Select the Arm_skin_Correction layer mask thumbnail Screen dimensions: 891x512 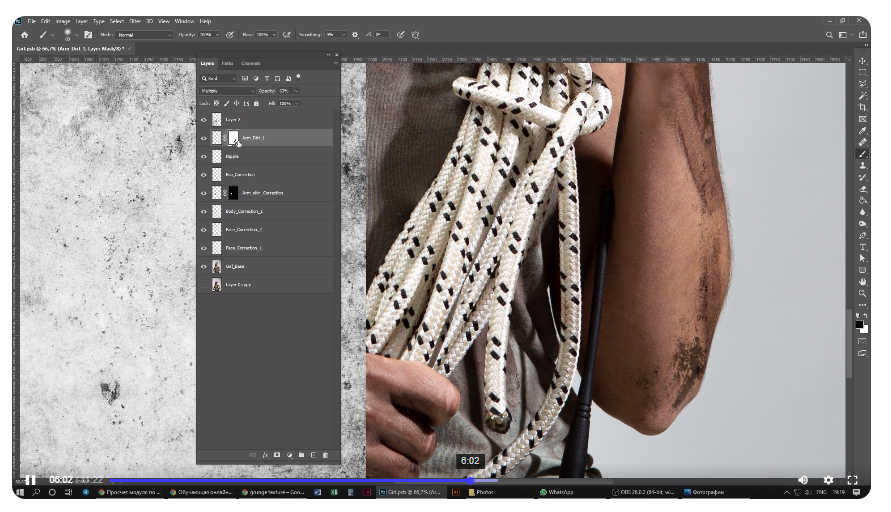point(234,193)
